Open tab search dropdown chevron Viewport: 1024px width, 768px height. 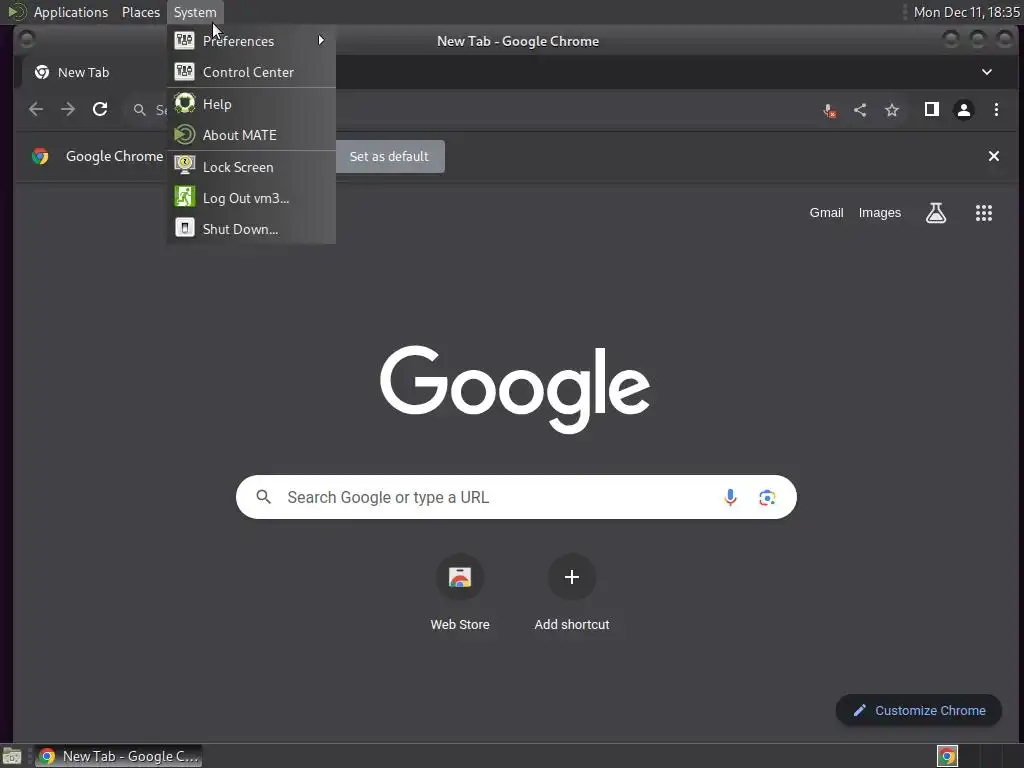pos(987,72)
